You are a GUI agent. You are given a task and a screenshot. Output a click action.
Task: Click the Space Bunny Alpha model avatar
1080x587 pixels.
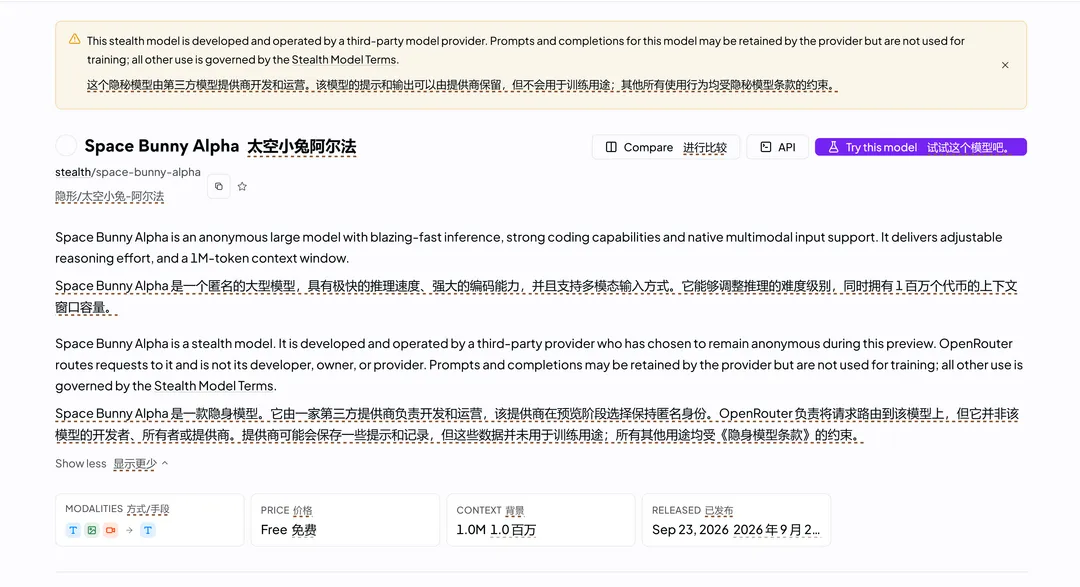(66, 145)
